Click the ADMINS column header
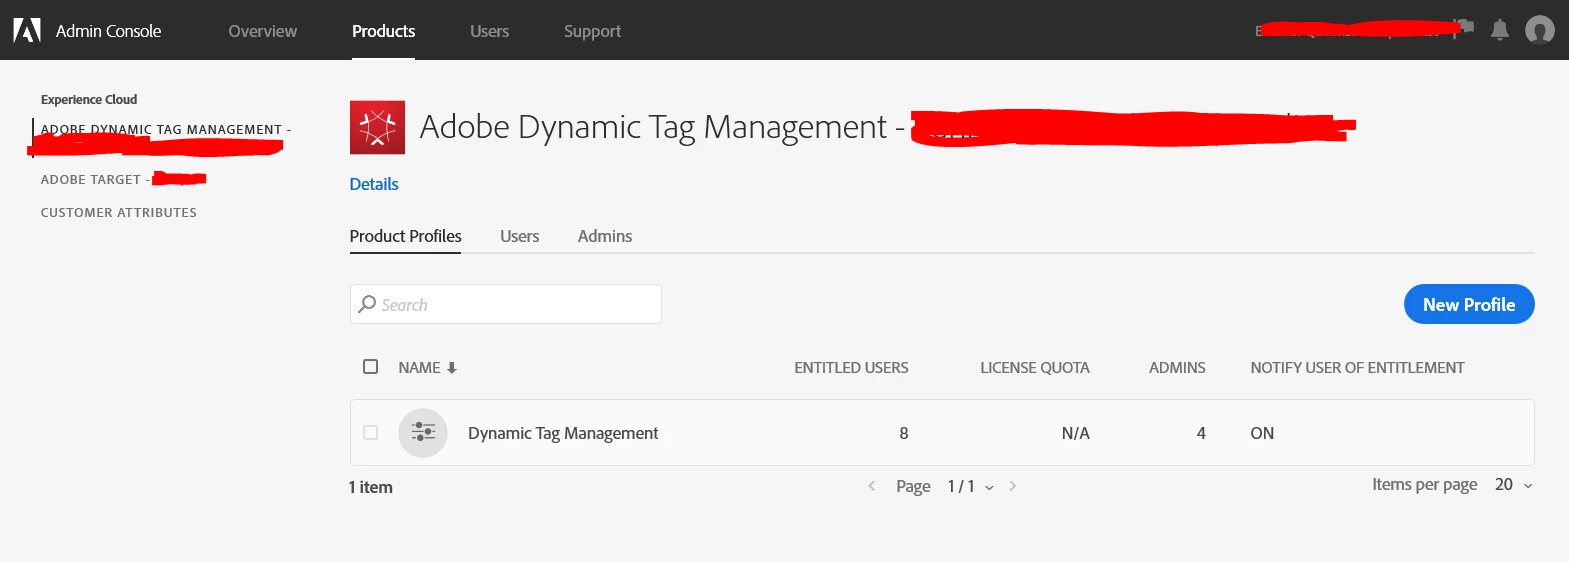The width and height of the screenshot is (1569, 562). [1177, 368]
